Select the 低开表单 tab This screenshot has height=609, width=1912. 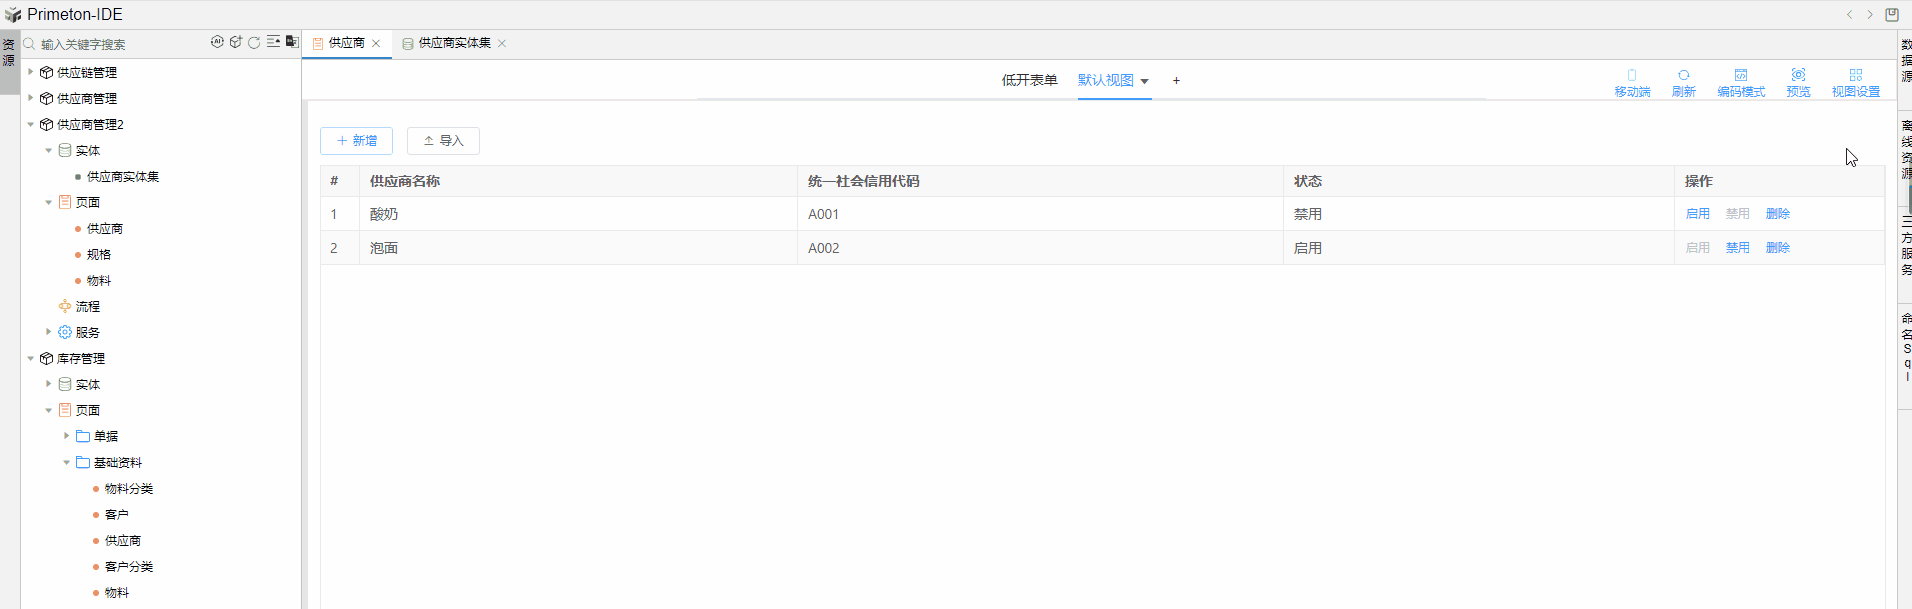pos(1029,80)
